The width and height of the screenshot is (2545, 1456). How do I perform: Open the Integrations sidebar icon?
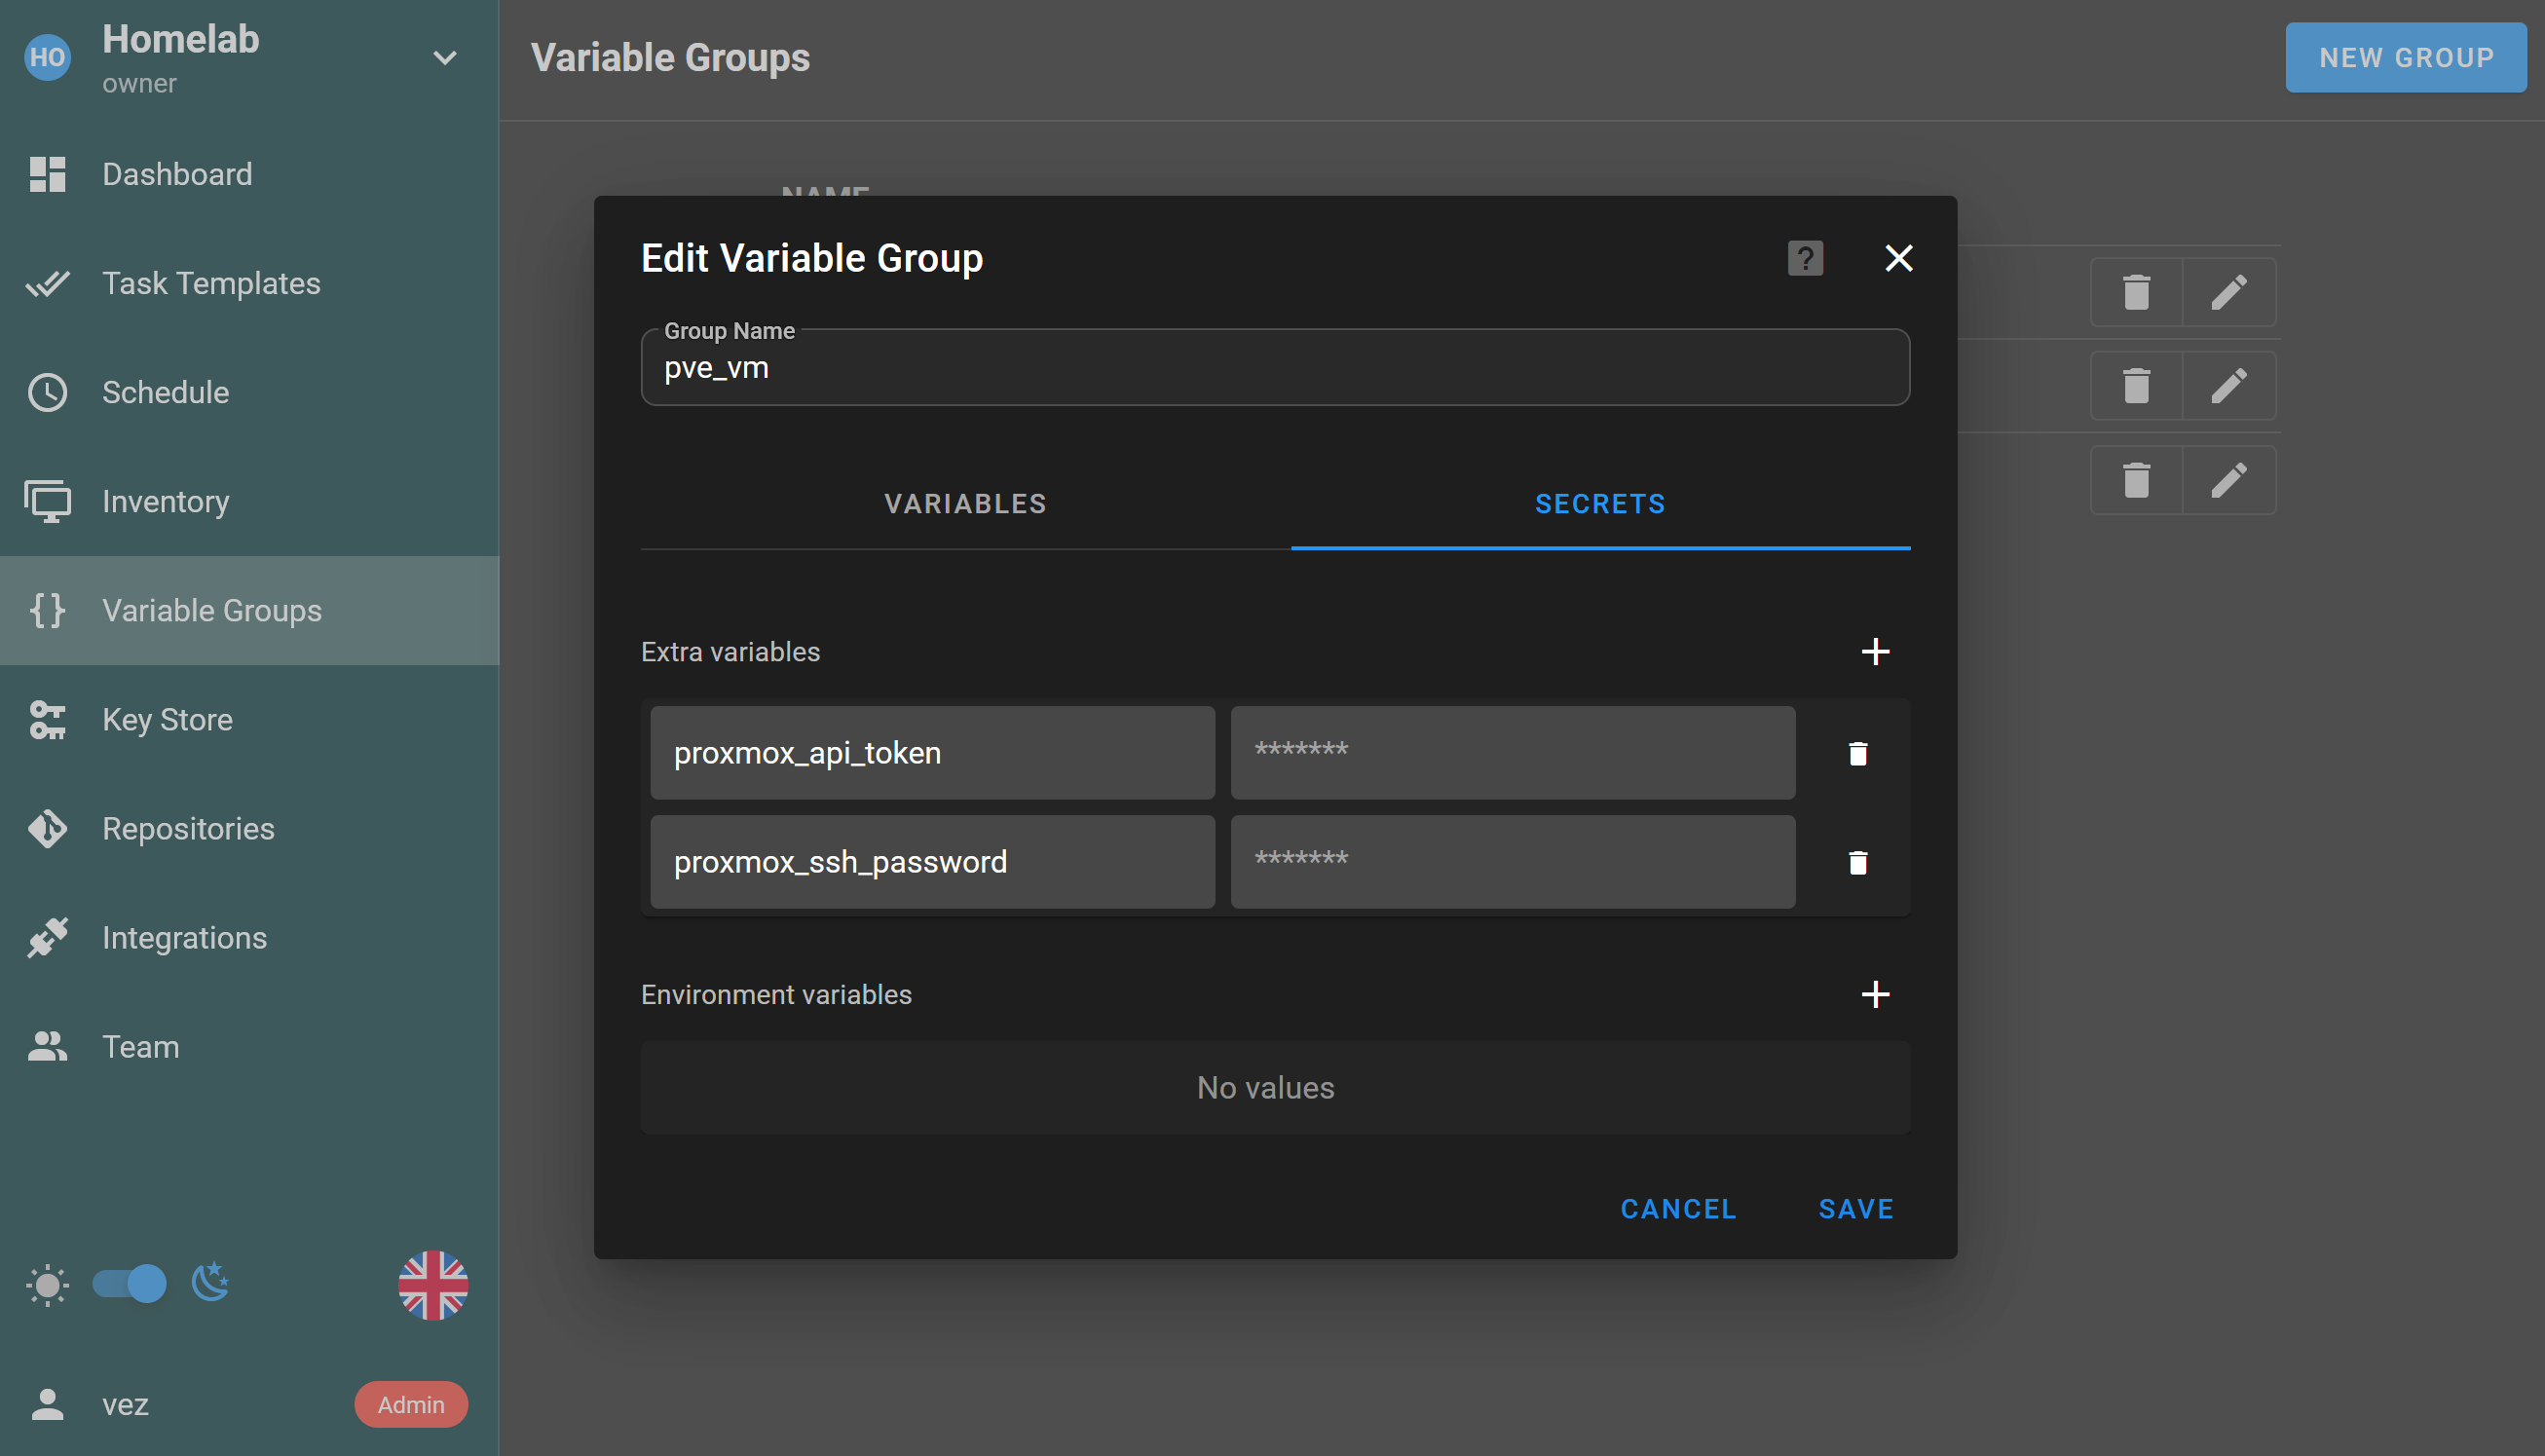tap(47, 937)
